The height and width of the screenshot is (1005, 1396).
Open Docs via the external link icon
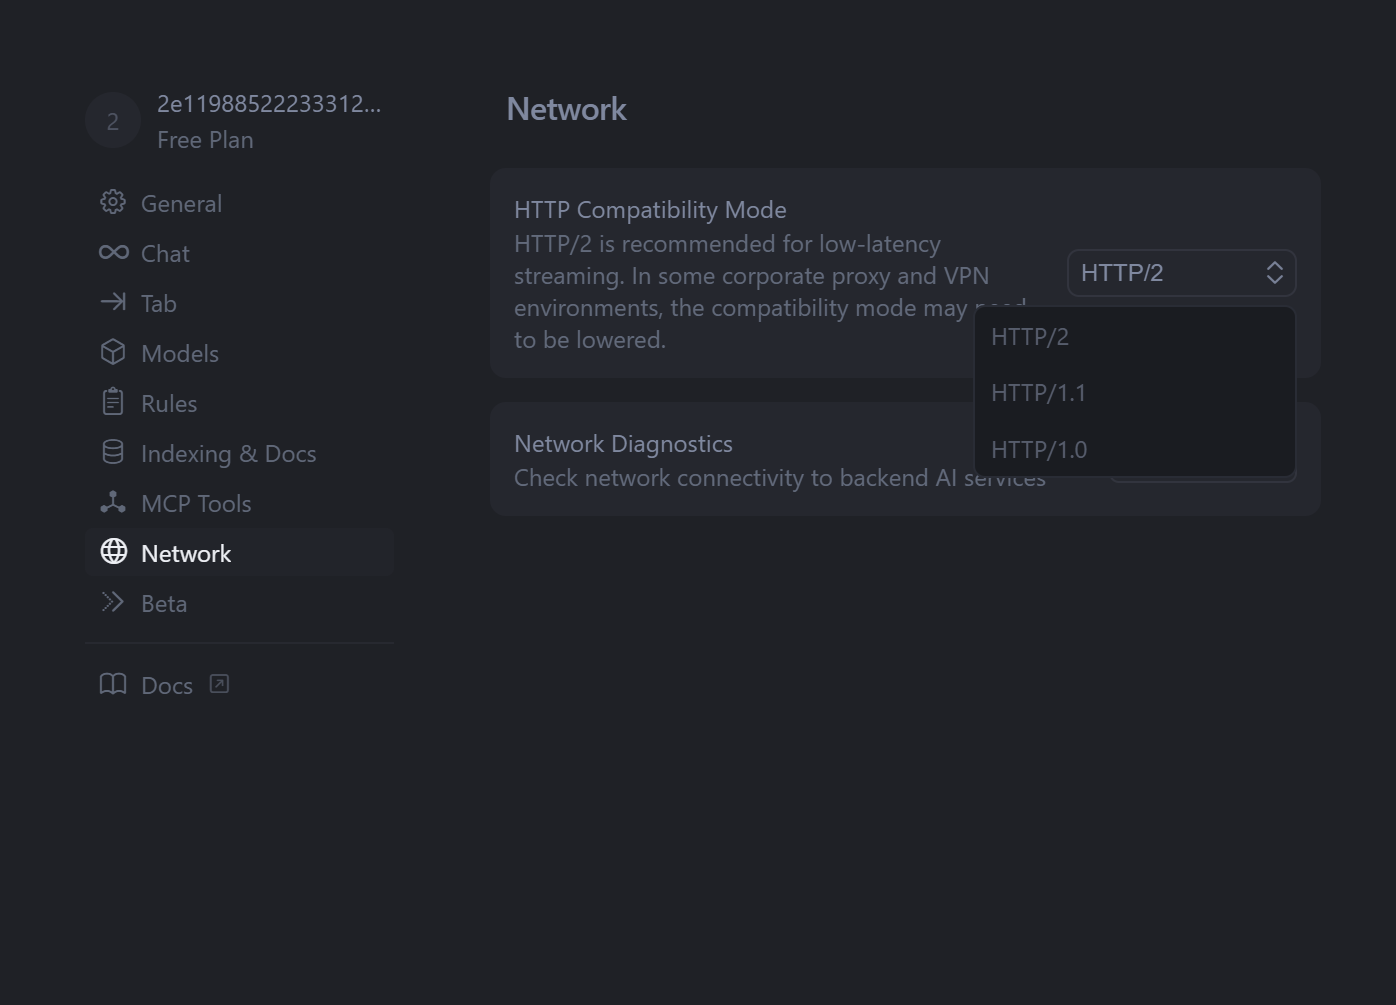click(x=219, y=684)
